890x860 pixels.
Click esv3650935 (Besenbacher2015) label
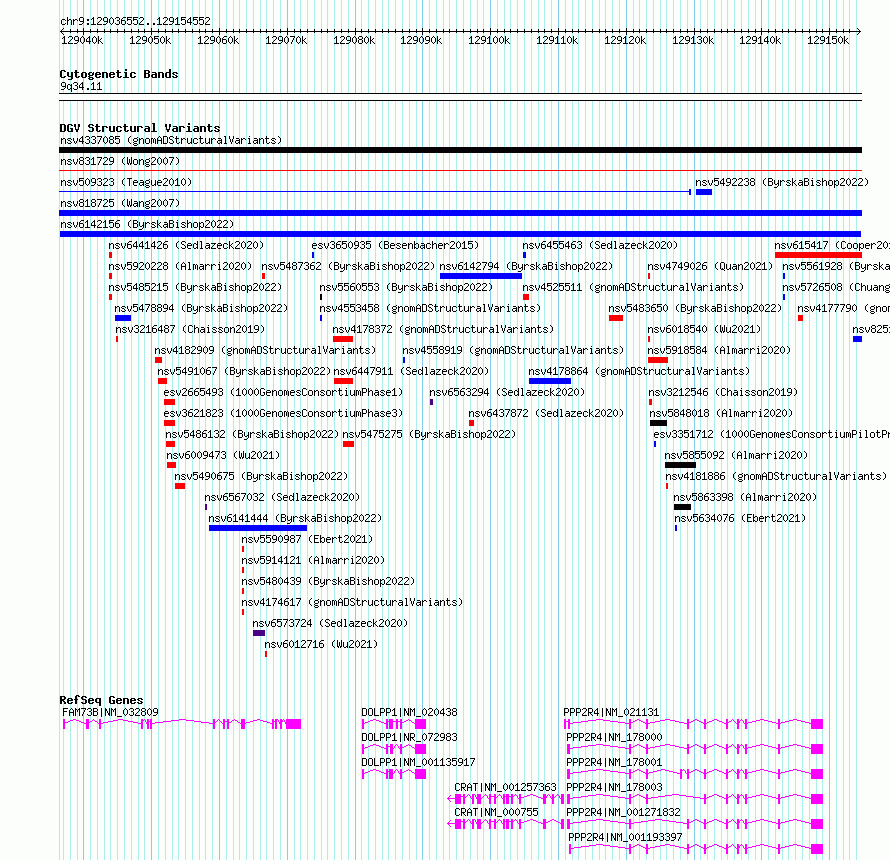pos(395,245)
